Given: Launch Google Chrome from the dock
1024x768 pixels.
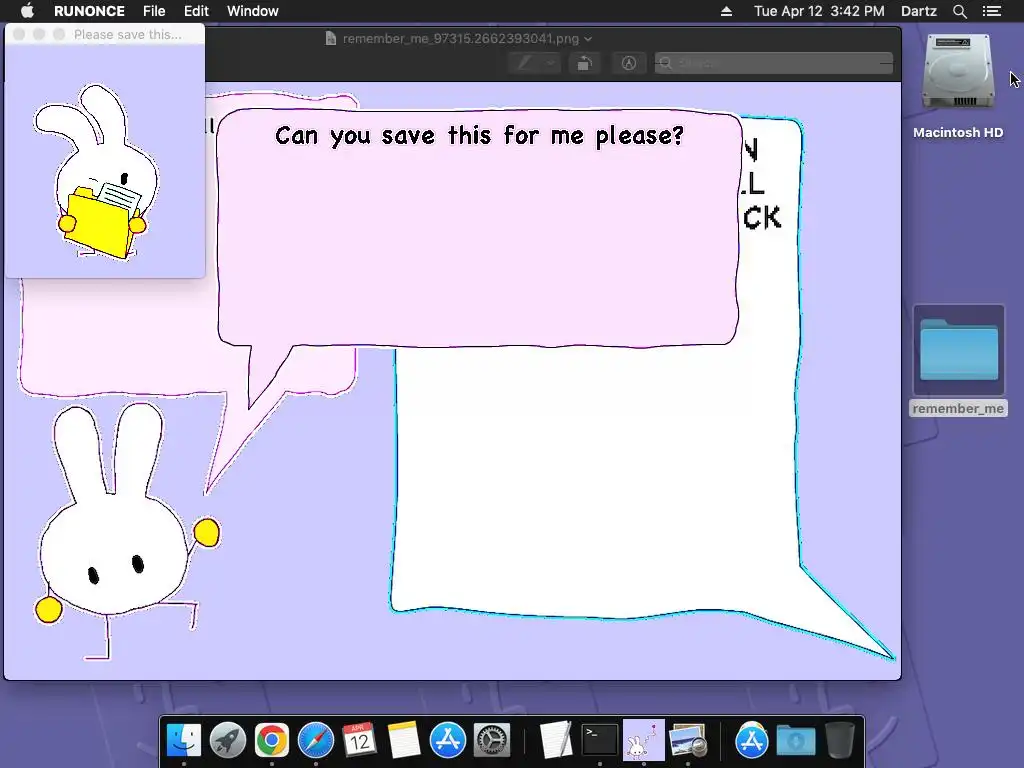Looking at the screenshot, I should [272, 741].
